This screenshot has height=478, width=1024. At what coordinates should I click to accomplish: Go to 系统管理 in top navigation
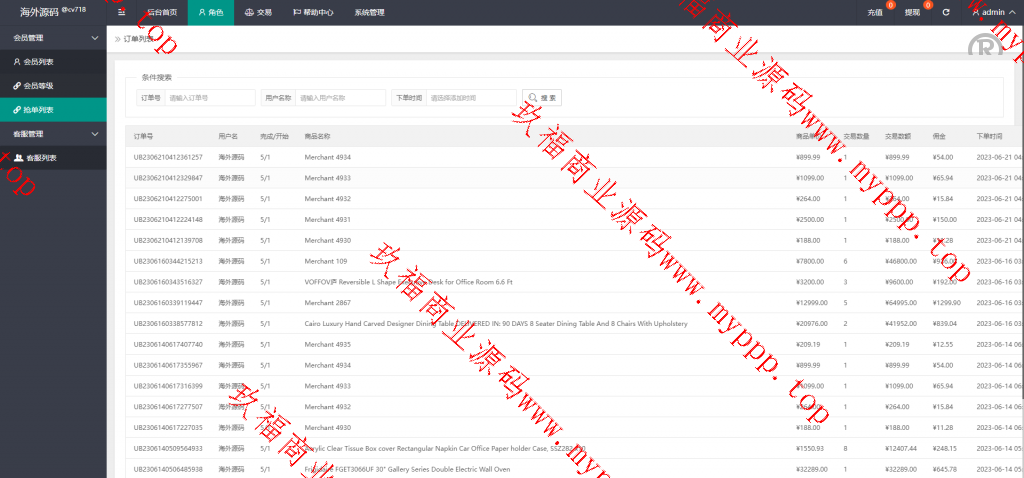click(x=369, y=13)
